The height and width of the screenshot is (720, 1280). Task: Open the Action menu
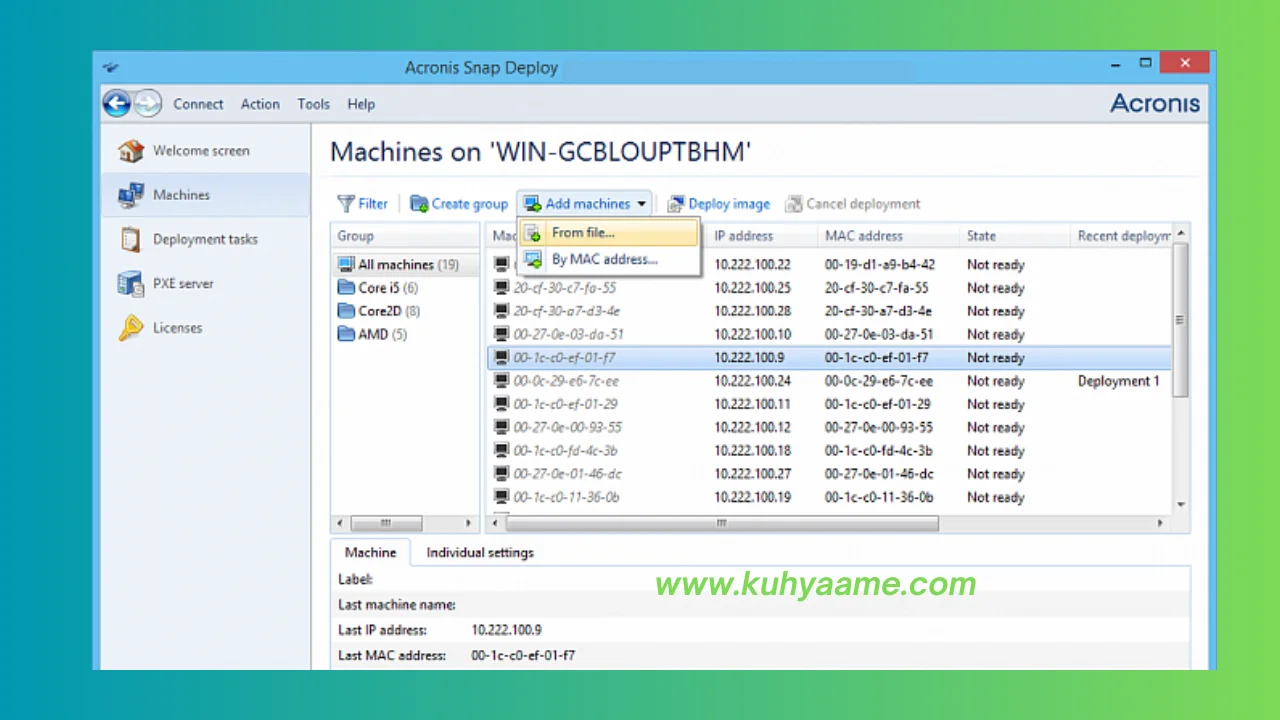click(x=260, y=104)
